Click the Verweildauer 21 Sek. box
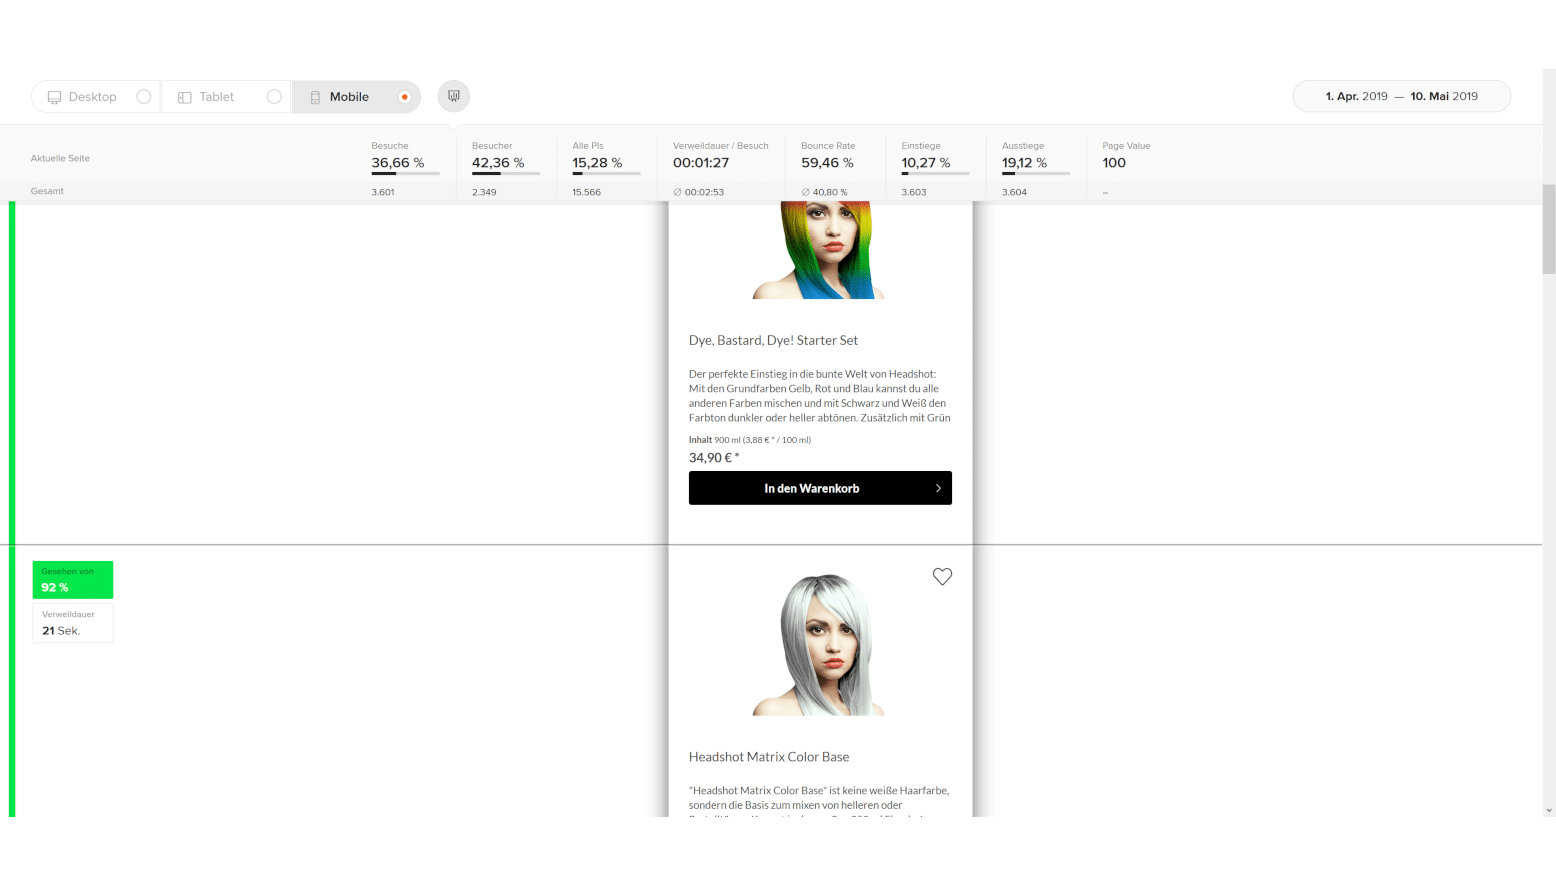This screenshot has height=886, width=1556. point(73,623)
